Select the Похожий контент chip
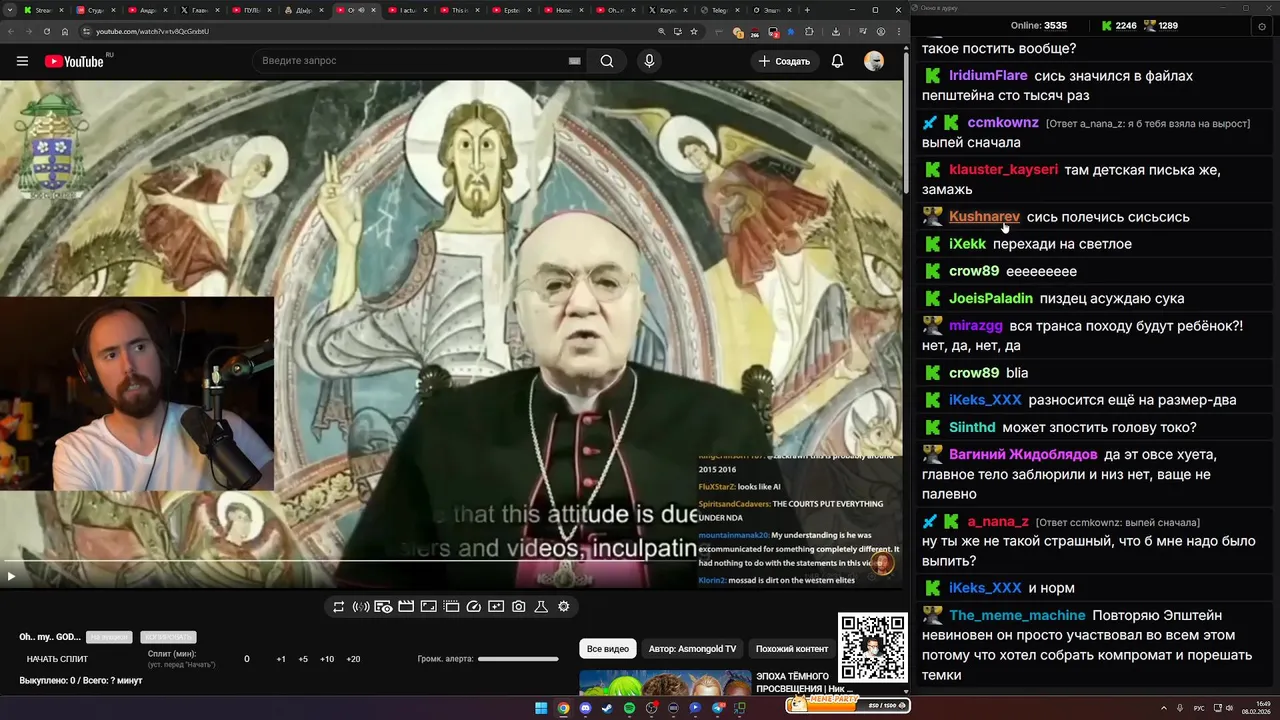Viewport: 1280px width, 720px height. point(792,649)
